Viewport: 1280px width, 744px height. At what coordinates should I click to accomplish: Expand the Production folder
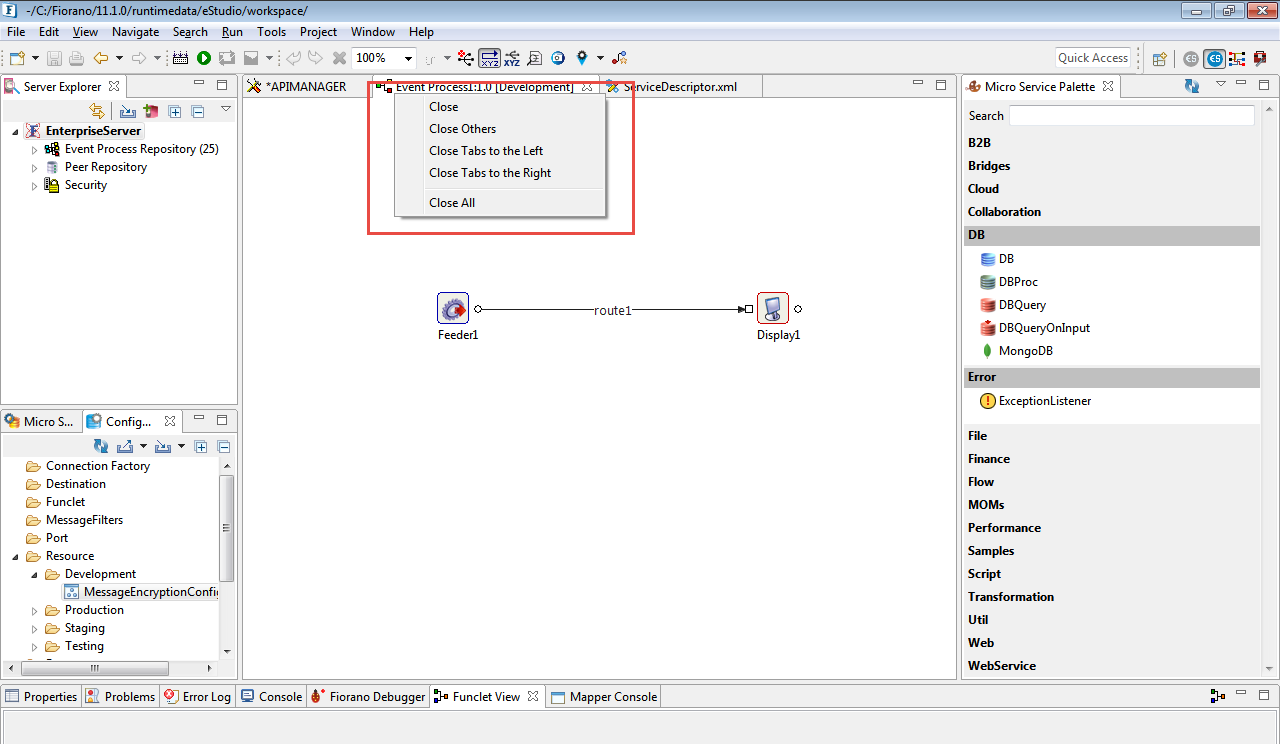coord(34,610)
